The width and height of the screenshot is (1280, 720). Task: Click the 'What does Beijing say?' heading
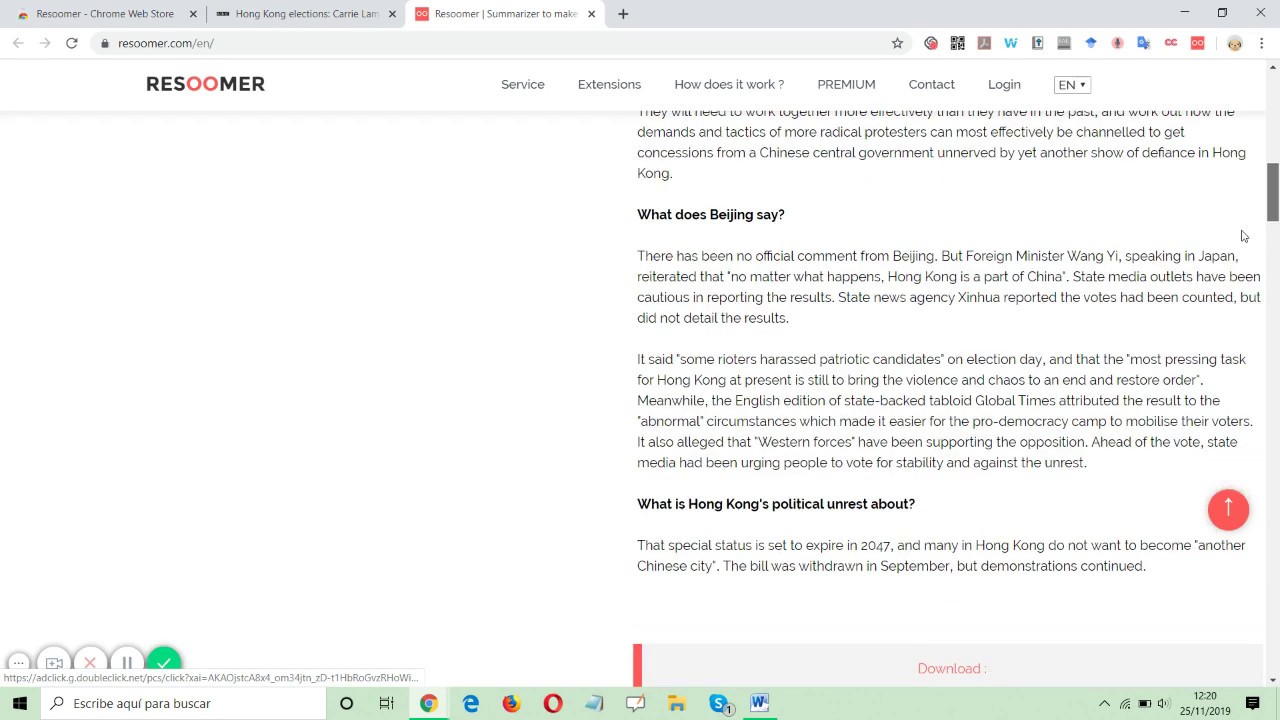point(711,214)
